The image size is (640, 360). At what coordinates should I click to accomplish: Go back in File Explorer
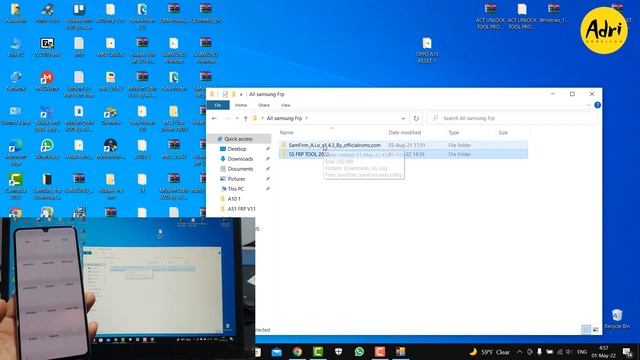[214, 118]
